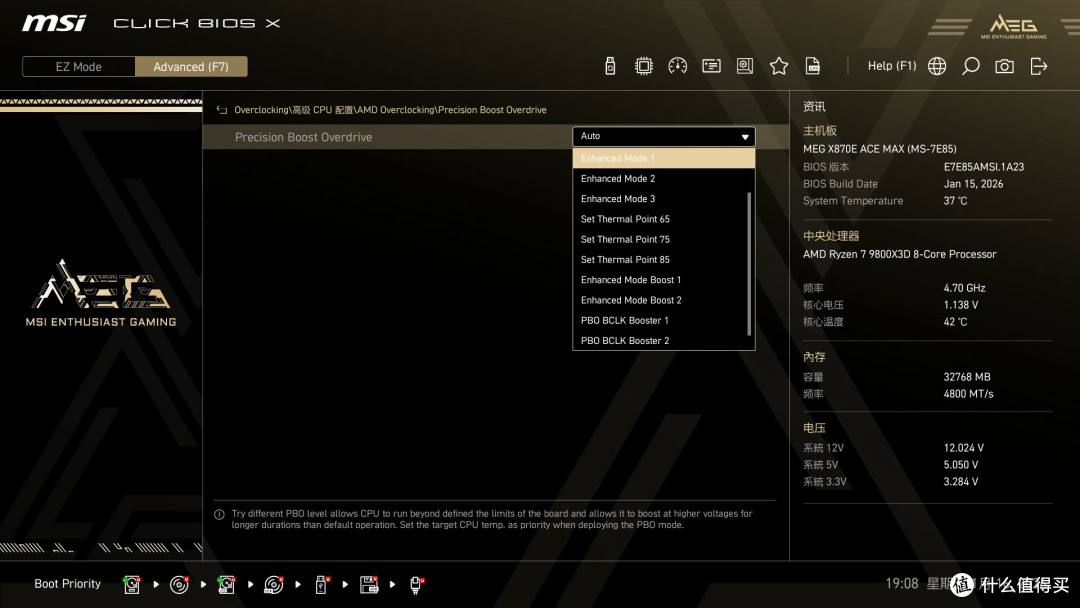Image resolution: width=1080 pixels, height=608 pixels.
Task: Click the board info card icon
Action: pos(711,66)
